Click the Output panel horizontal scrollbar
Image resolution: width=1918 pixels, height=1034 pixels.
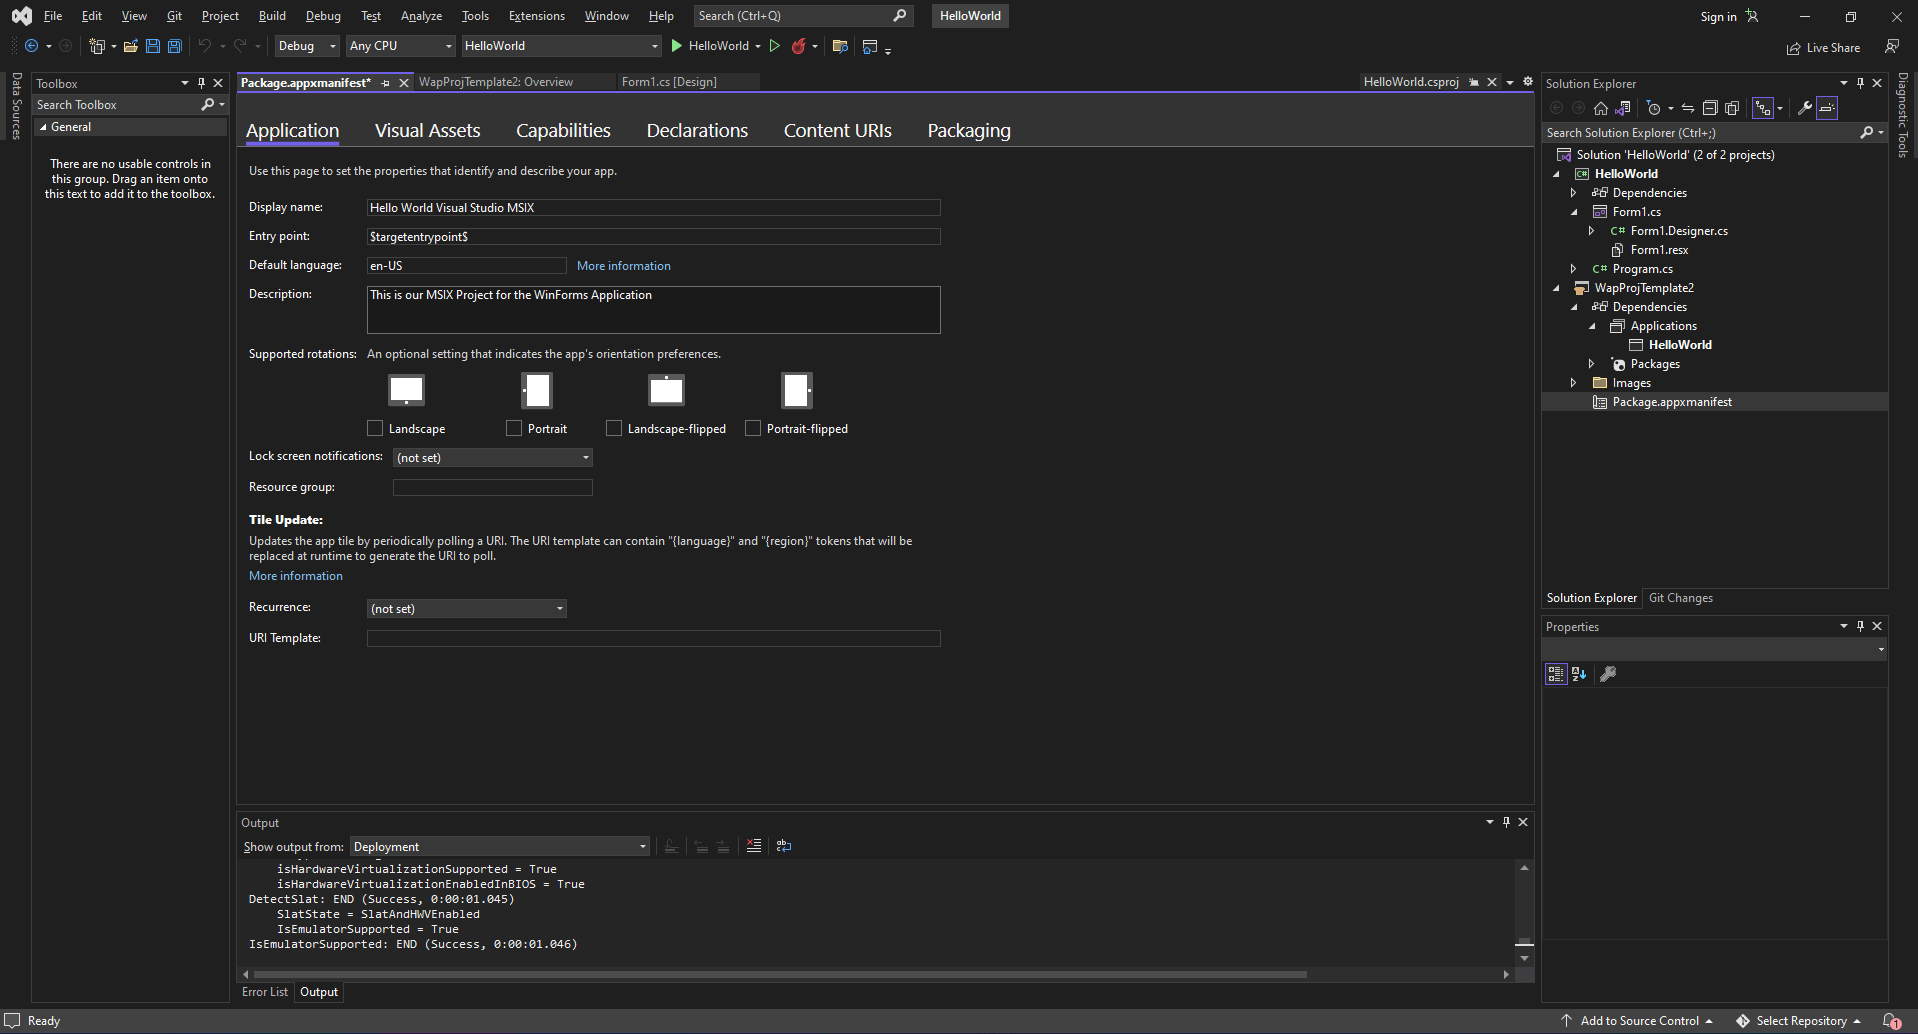pos(780,974)
